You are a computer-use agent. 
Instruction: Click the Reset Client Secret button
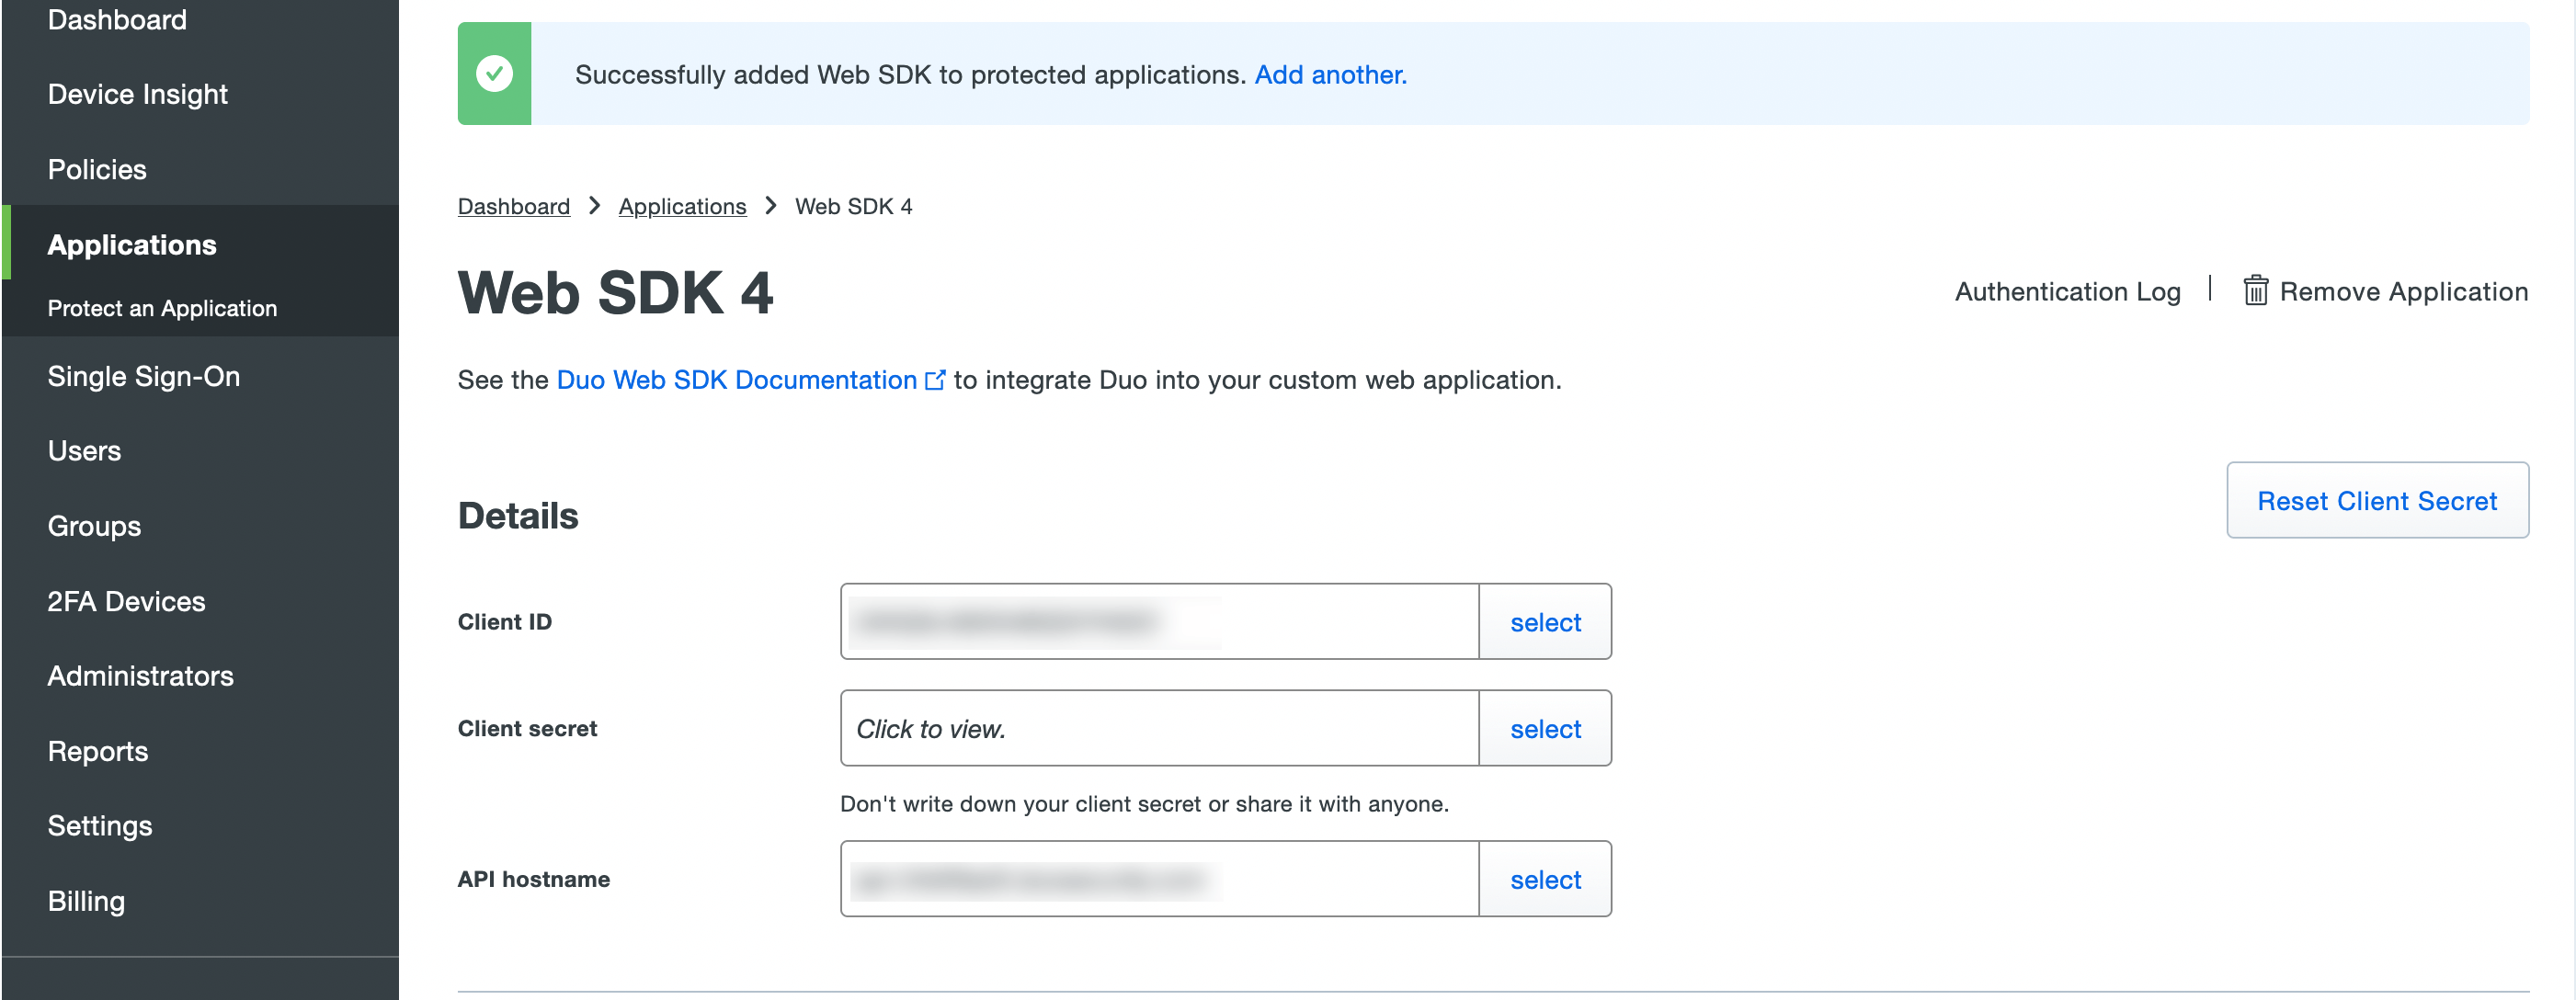2377,500
